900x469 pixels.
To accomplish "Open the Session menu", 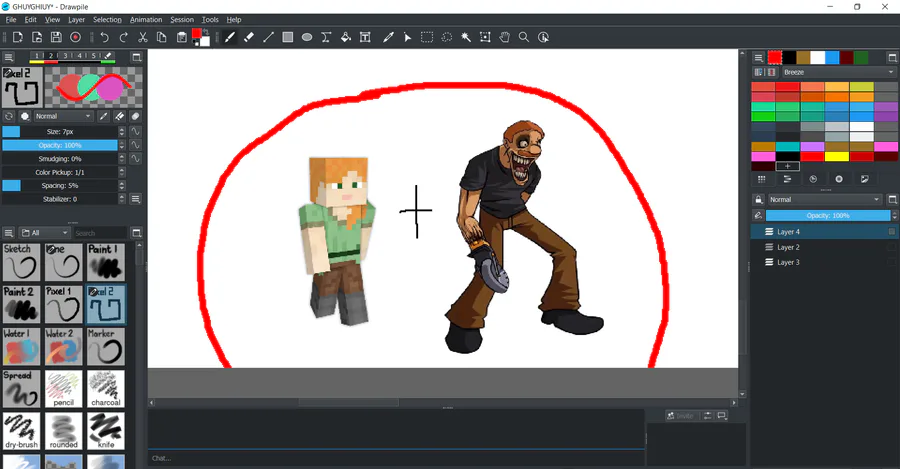I will click(182, 20).
